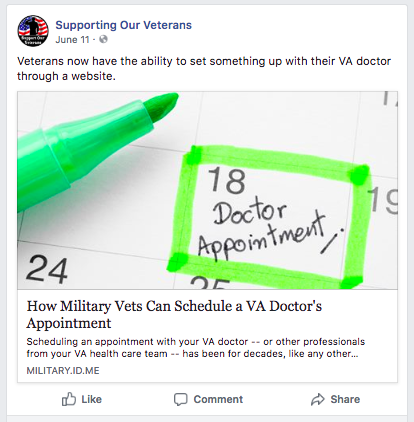Select the Share text label

[x=345, y=399]
